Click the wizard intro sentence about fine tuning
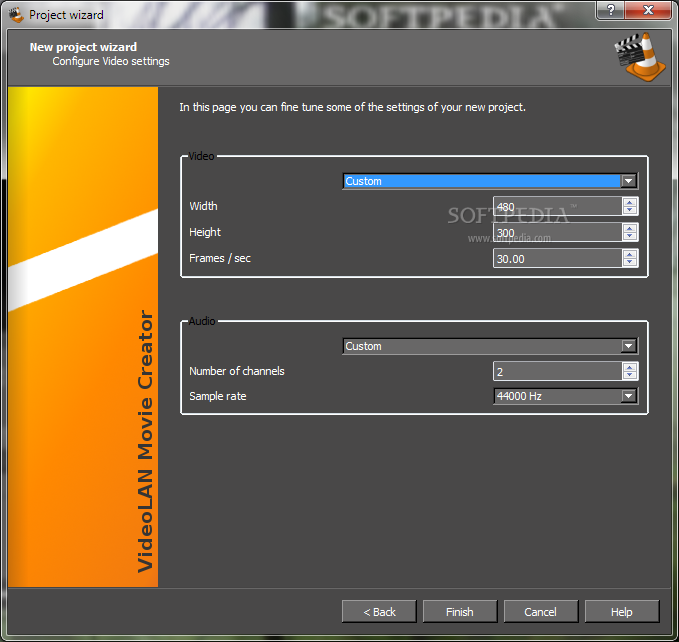The width and height of the screenshot is (679, 642). pyautogui.click(x=352, y=107)
